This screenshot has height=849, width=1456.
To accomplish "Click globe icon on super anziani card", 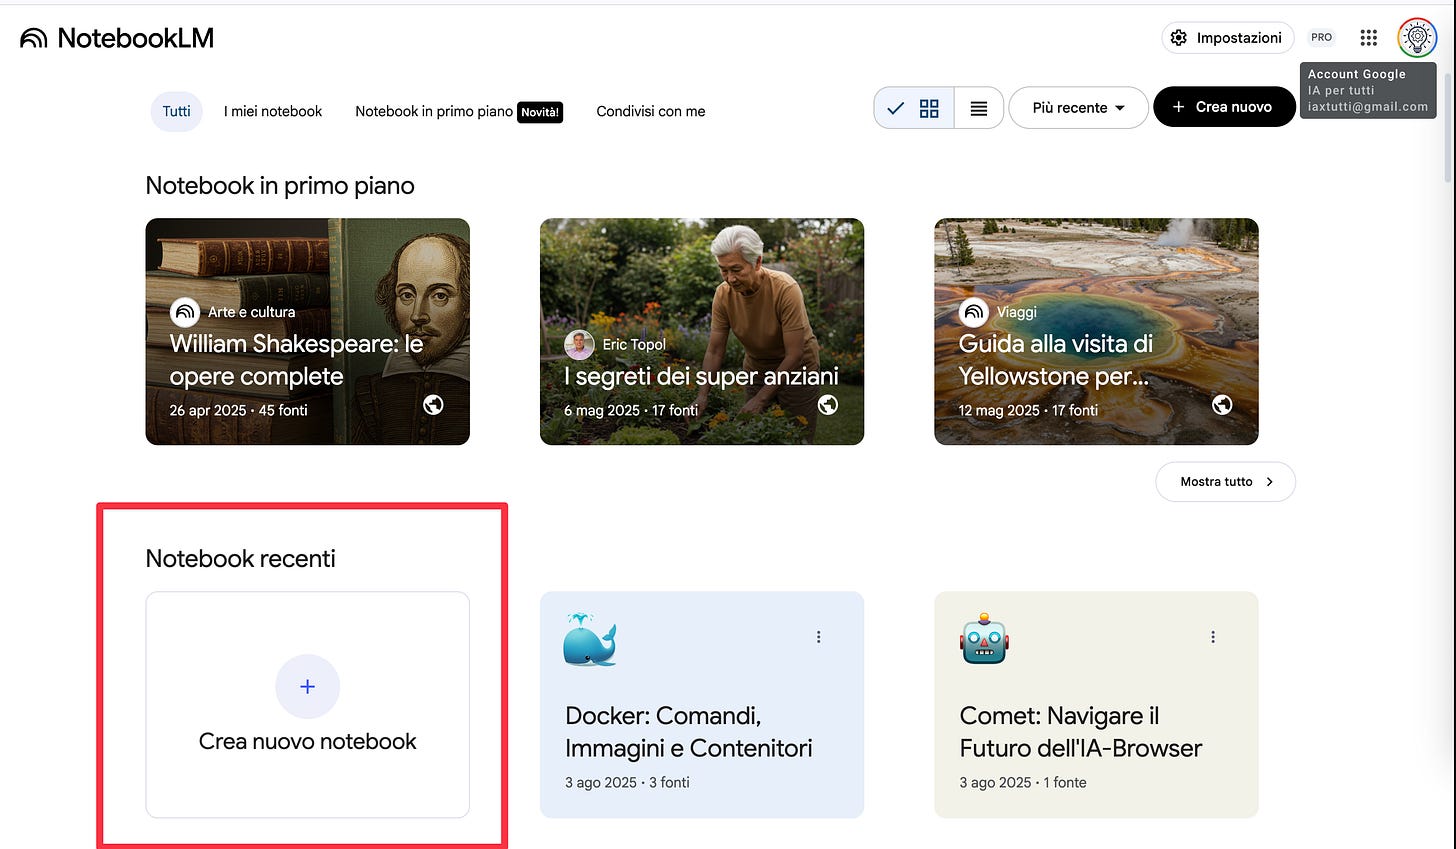I will click(x=828, y=404).
